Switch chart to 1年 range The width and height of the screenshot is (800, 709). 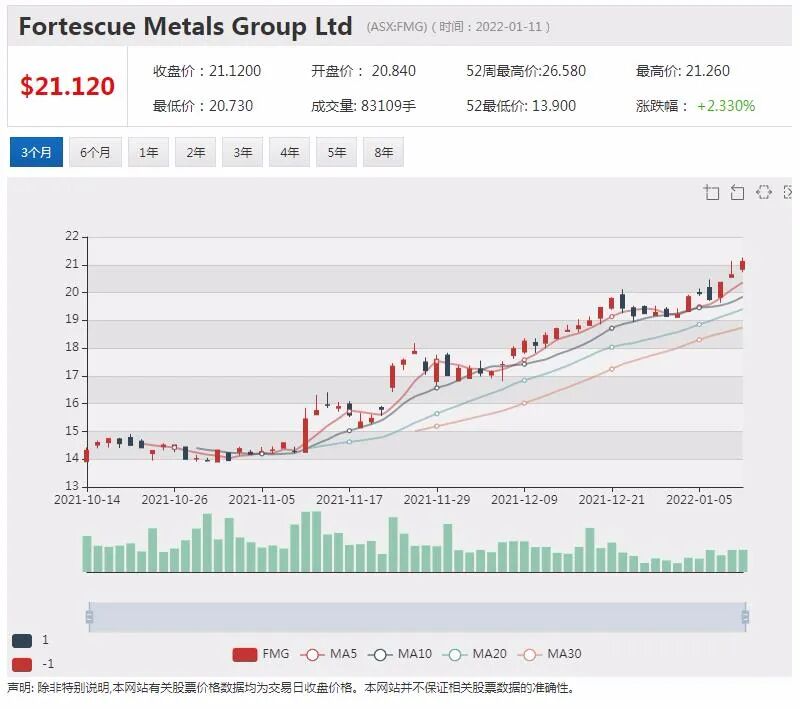[x=148, y=152]
